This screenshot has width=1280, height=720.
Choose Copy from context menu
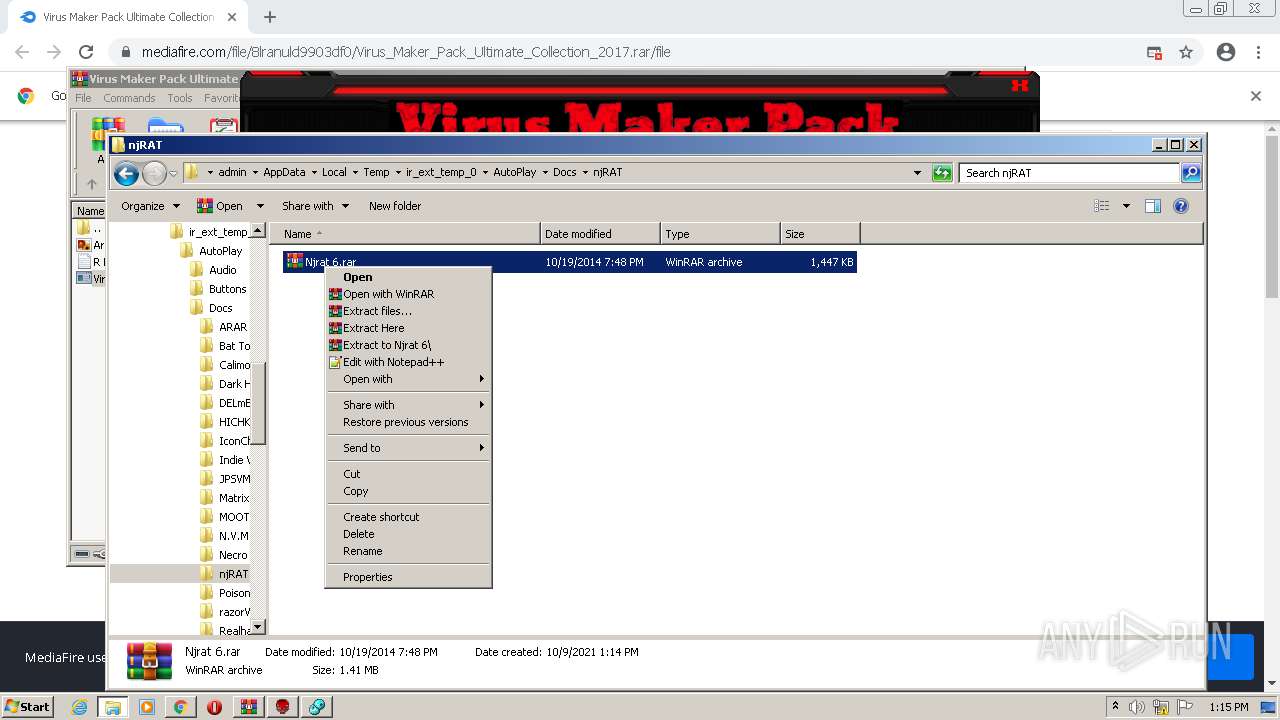409,491
